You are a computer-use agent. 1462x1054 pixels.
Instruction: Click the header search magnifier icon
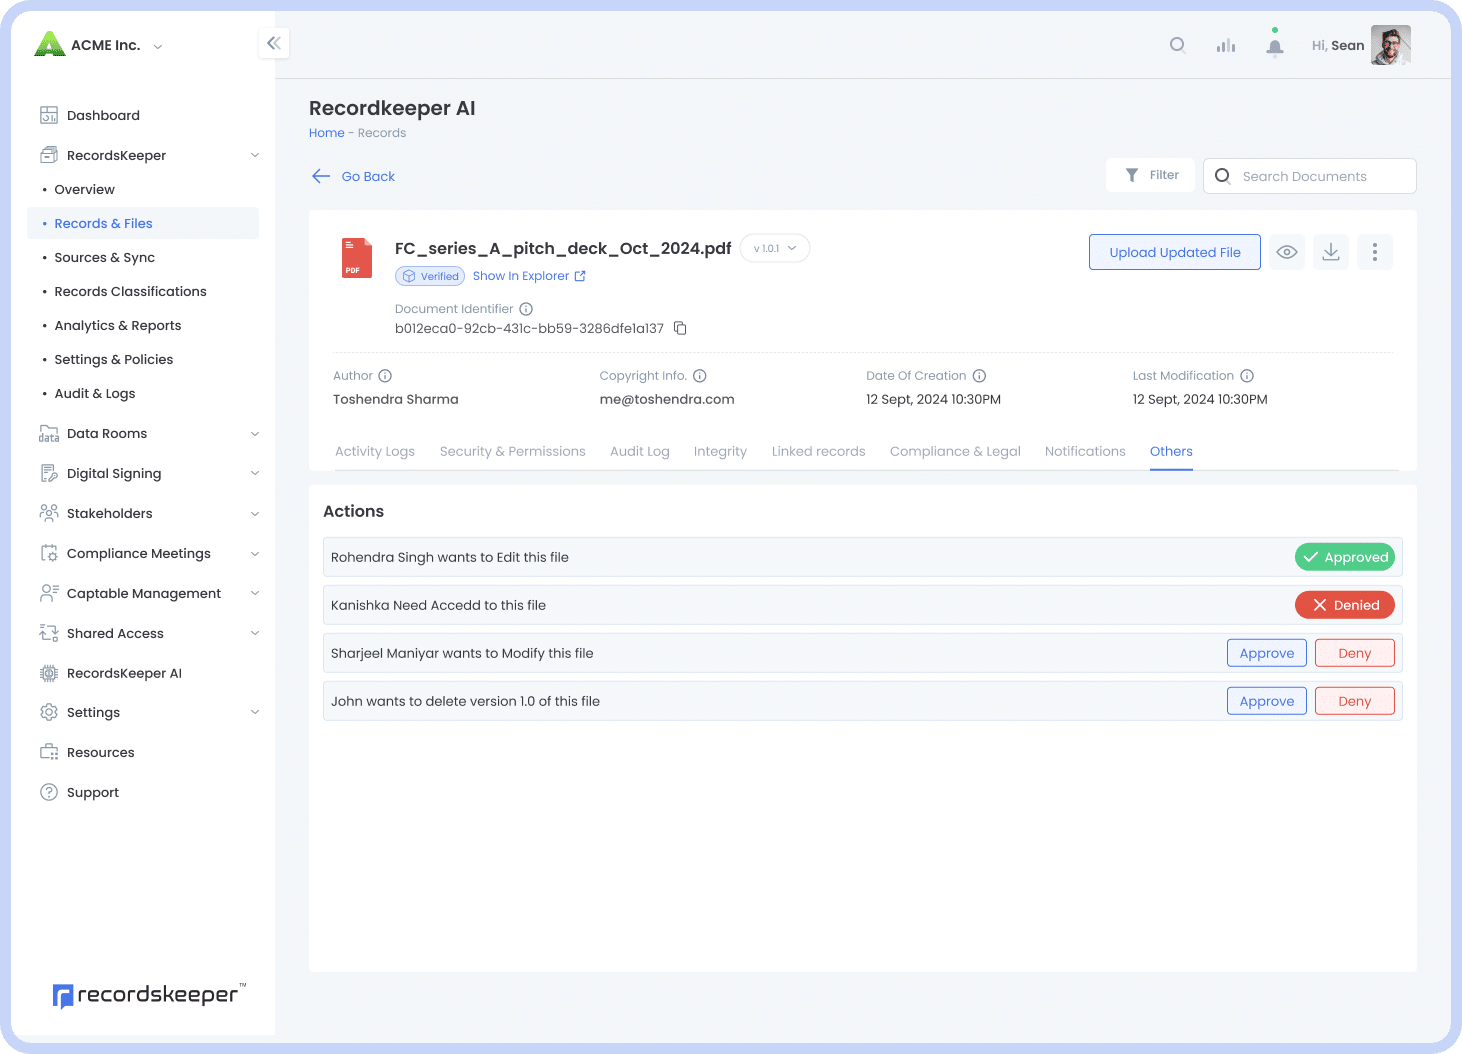pyautogui.click(x=1177, y=45)
